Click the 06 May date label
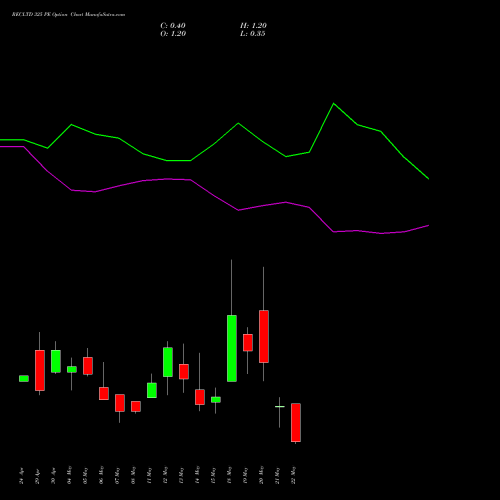500x500 pixels. click(101, 475)
